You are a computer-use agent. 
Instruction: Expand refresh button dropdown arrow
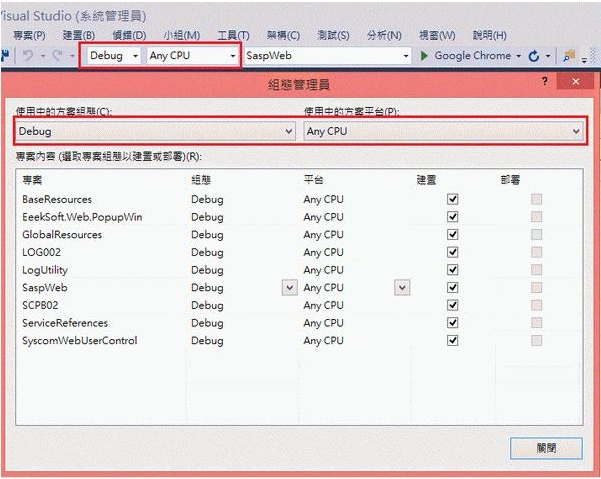coord(548,56)
